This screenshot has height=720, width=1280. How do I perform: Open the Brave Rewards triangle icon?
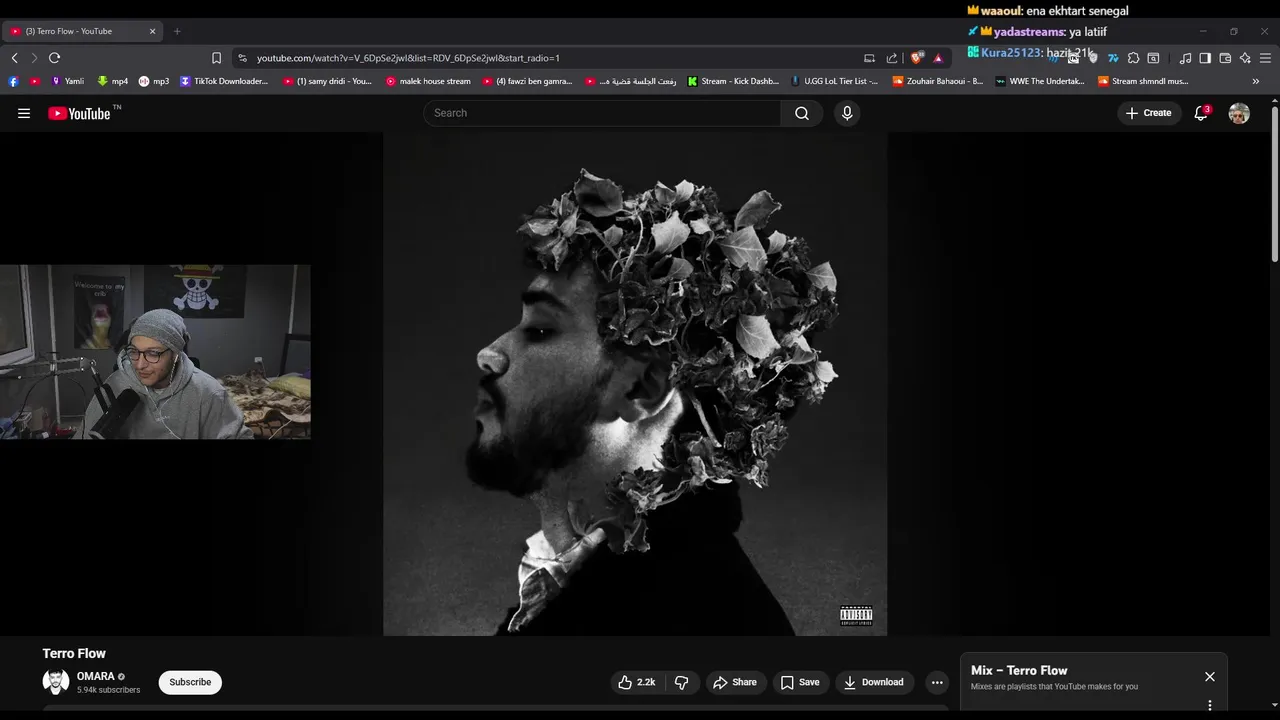938,58
